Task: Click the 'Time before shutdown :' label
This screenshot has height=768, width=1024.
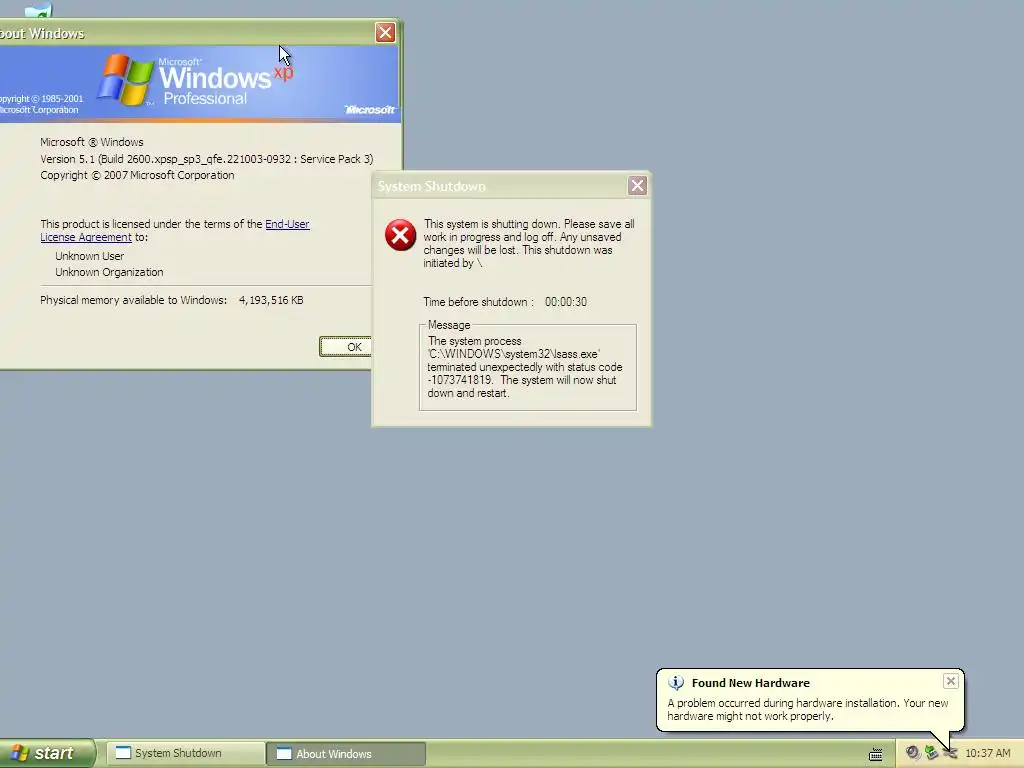Action: tap(478, 302)
